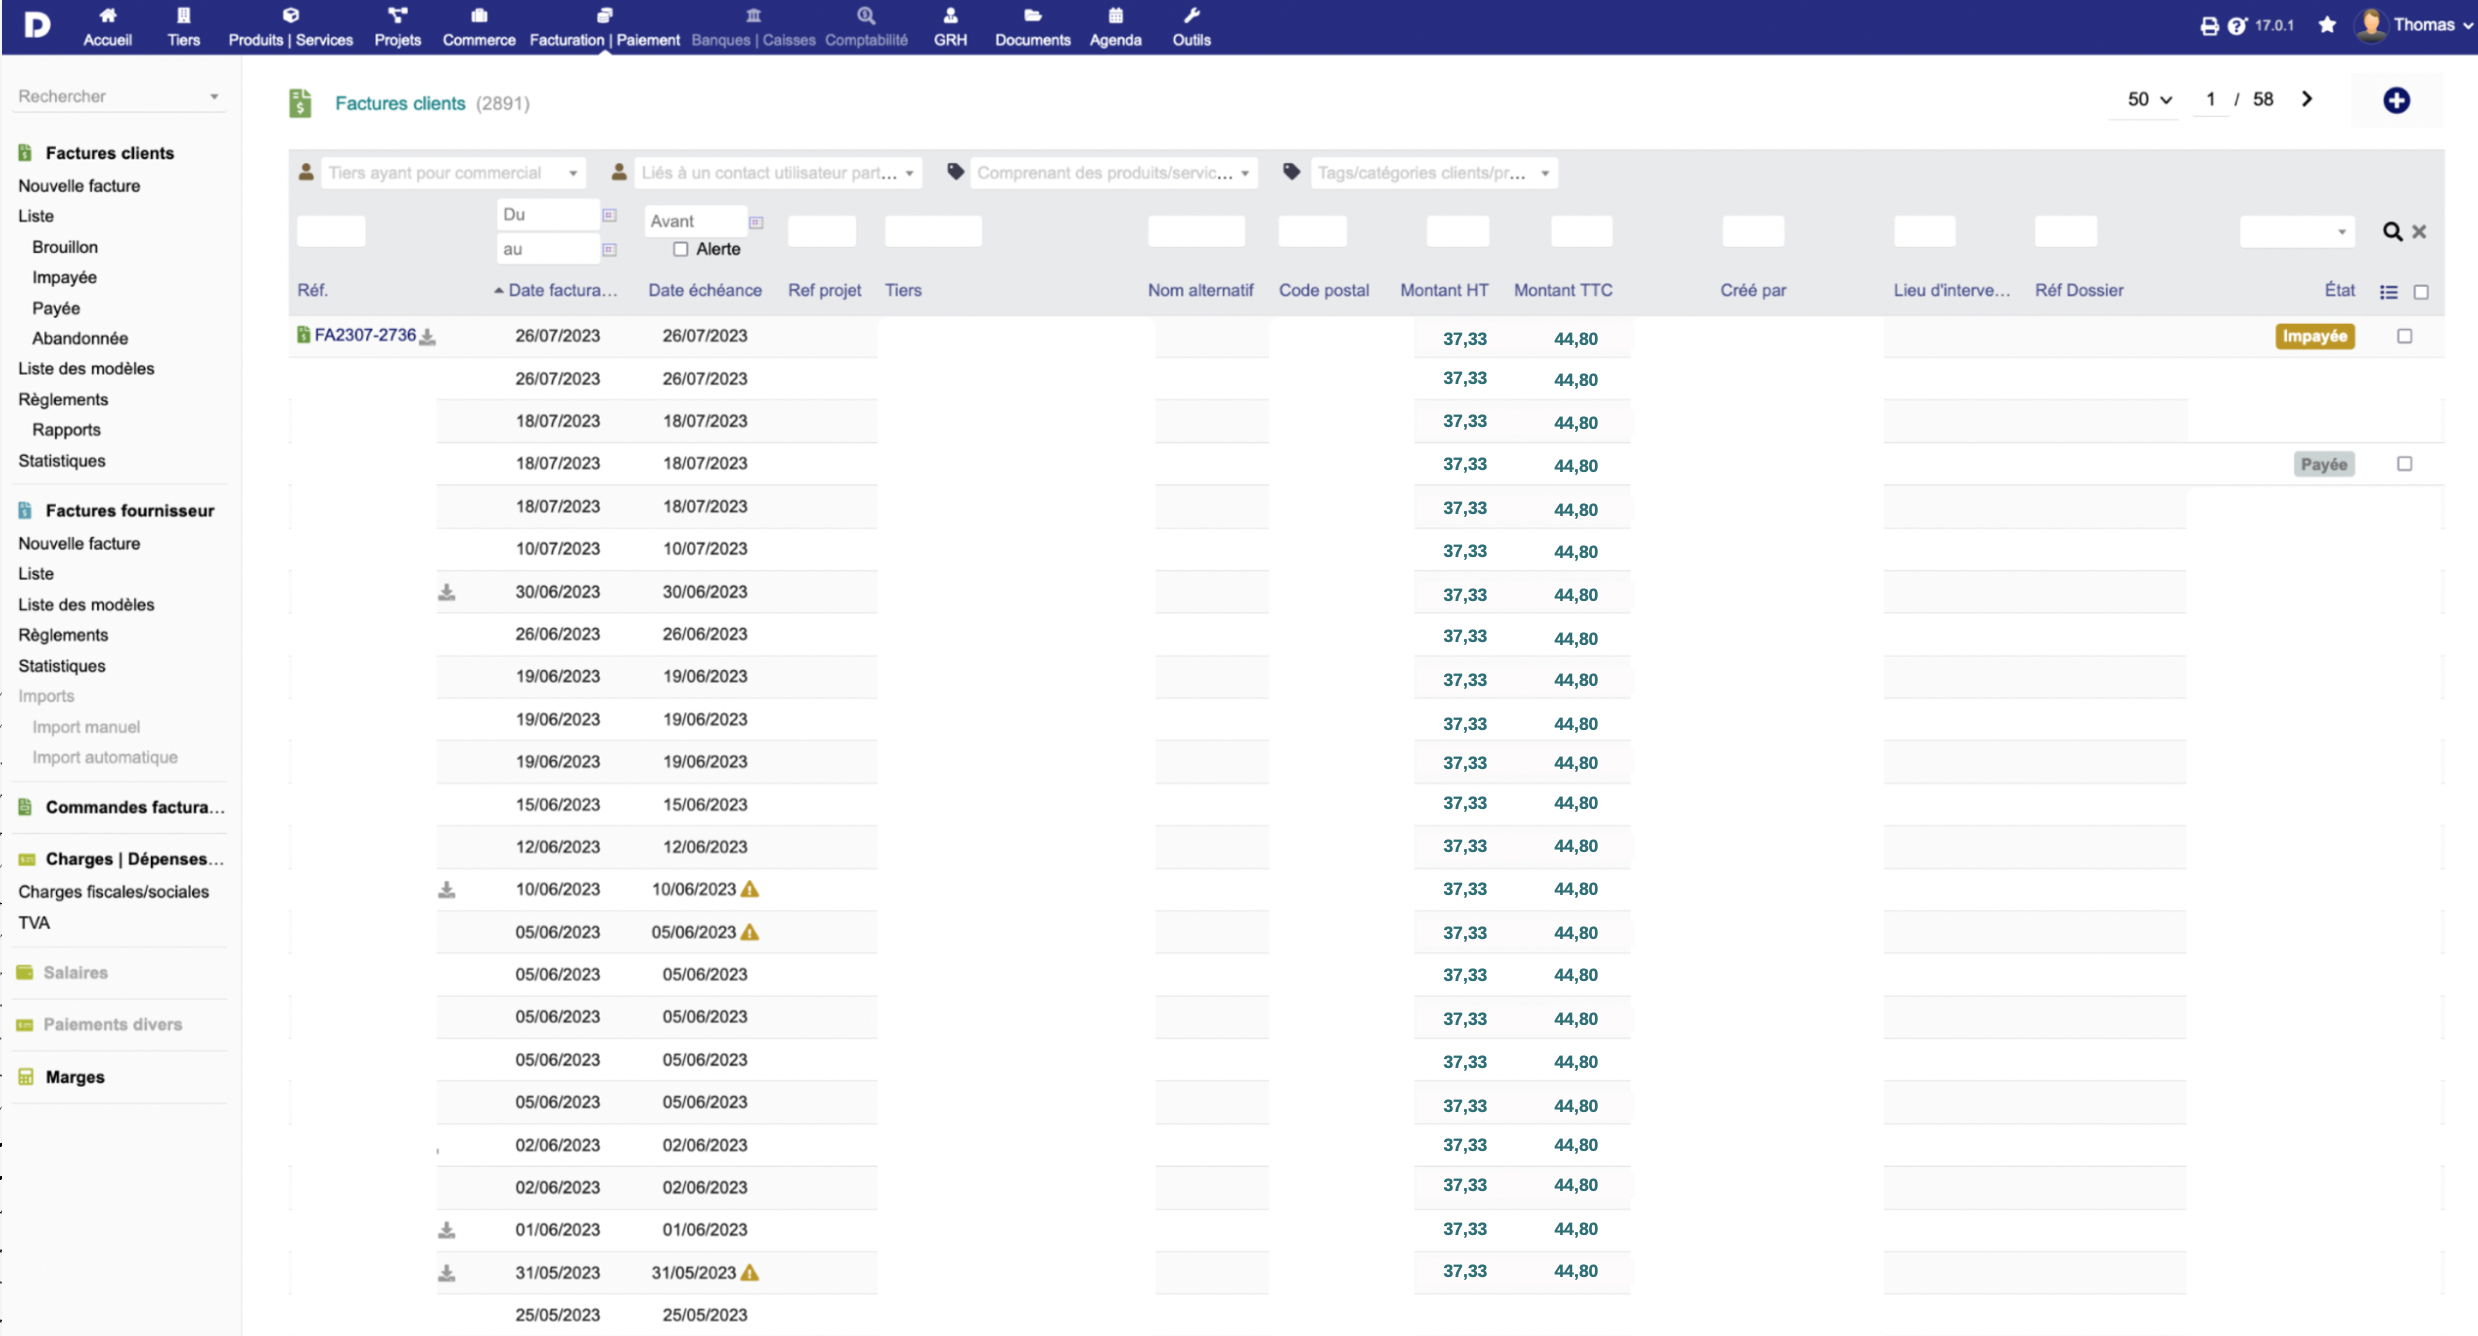2478x1336 pixels.
Task: Click the magnifier search icon in filters
Action: coord(2391,232)
